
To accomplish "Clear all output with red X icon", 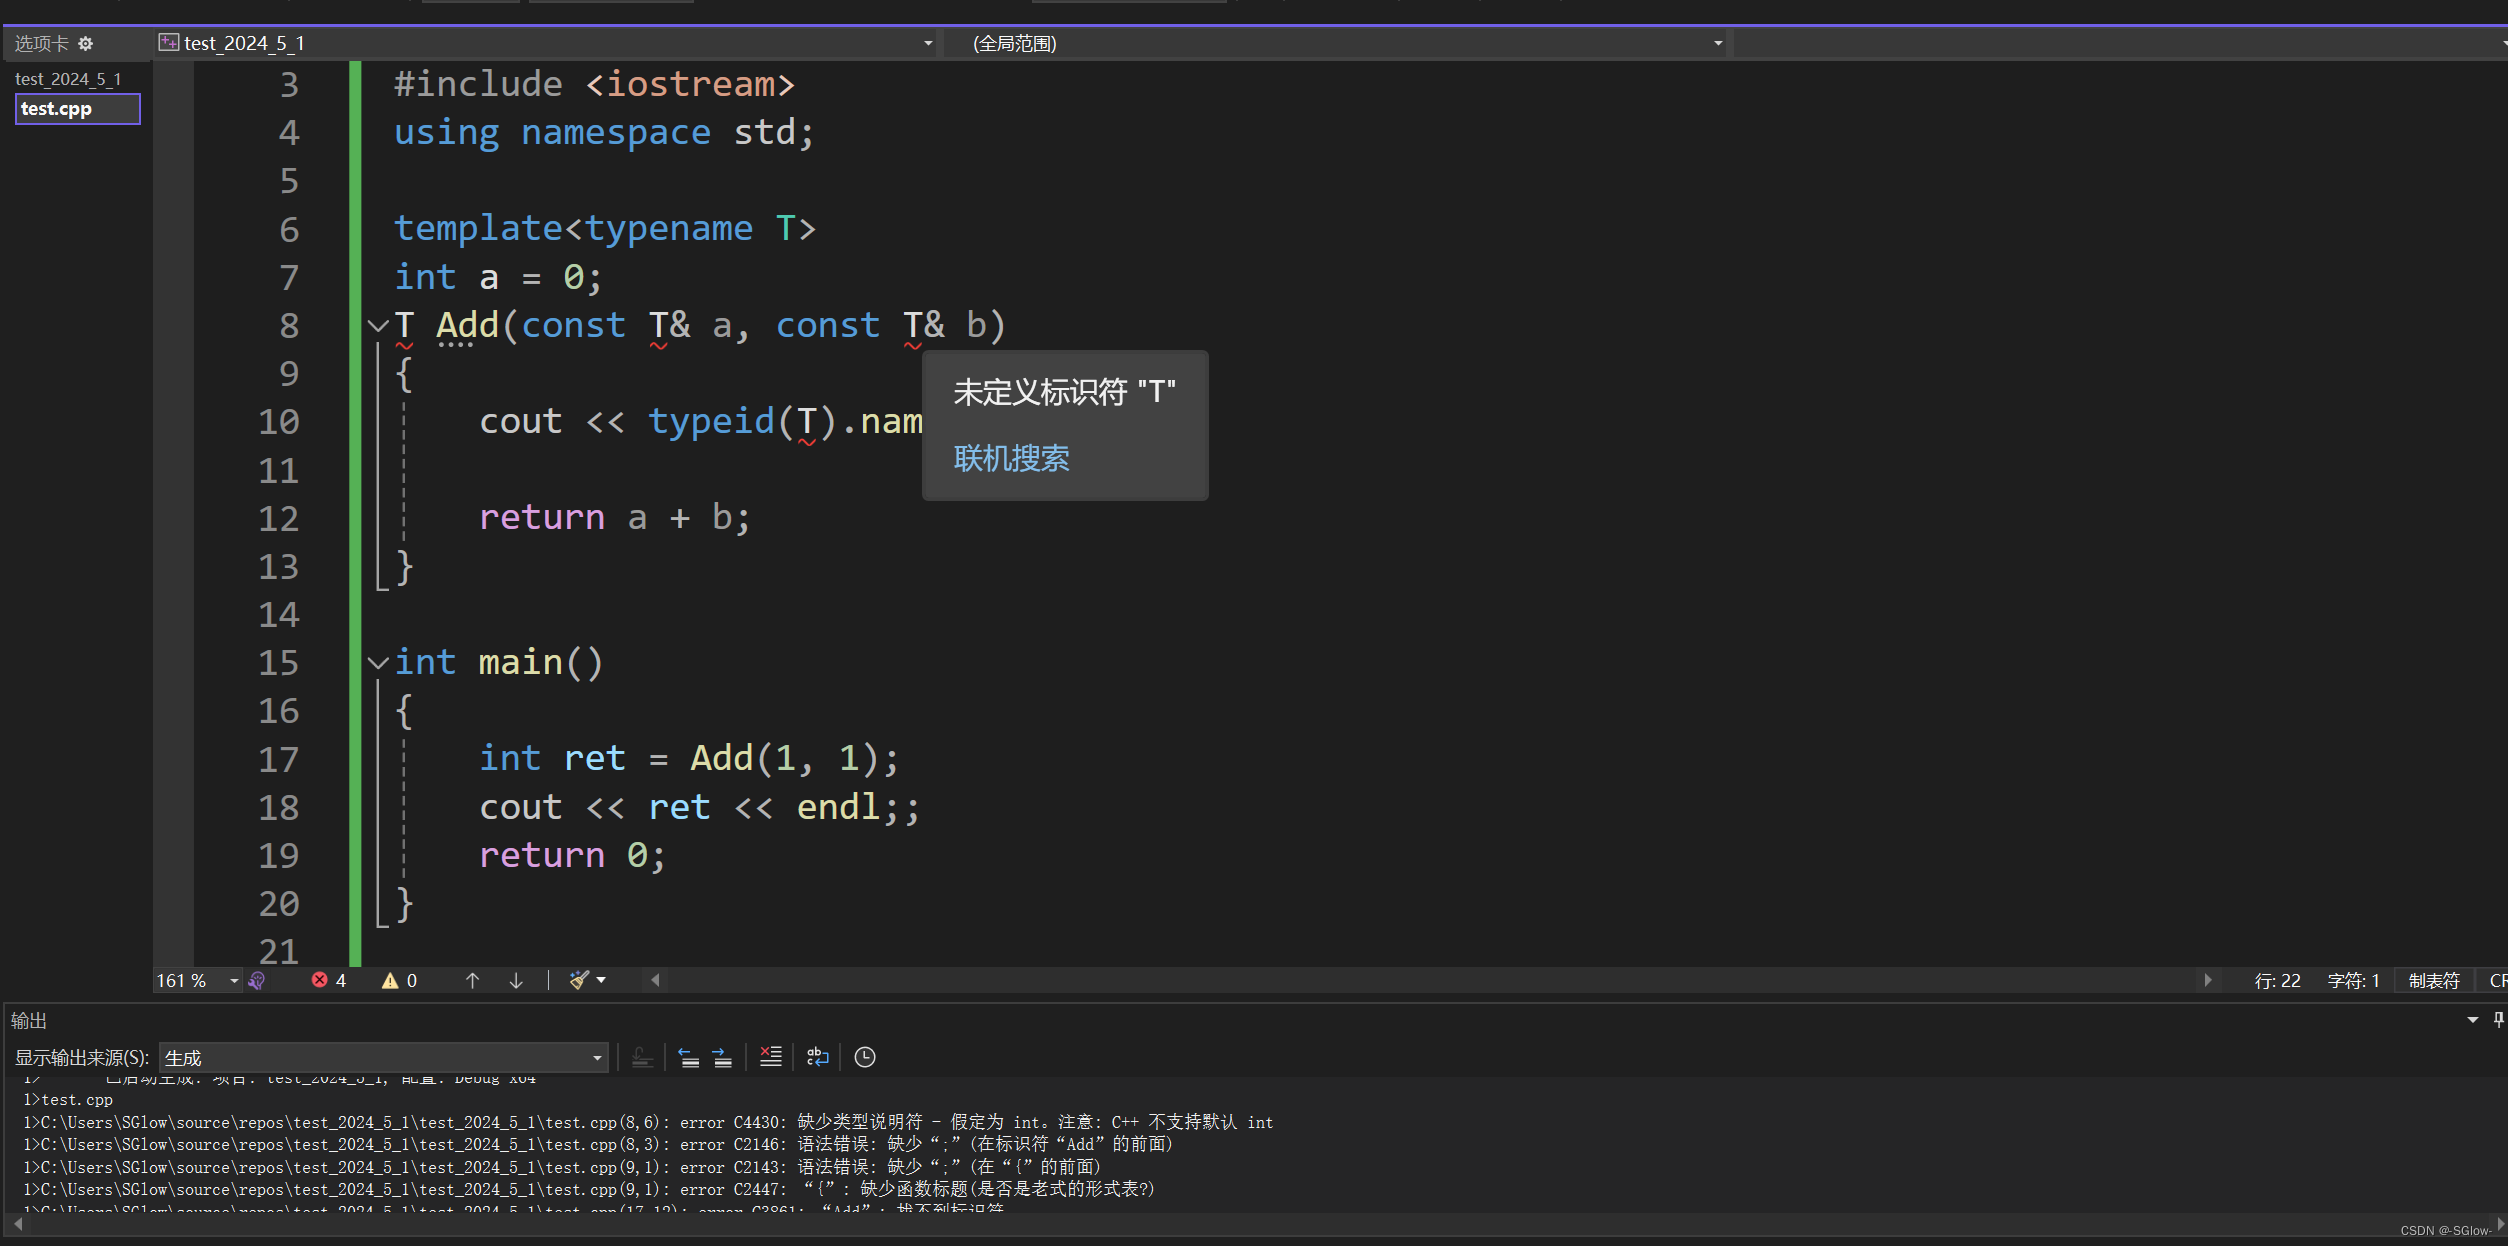I will click(770, 1057).
